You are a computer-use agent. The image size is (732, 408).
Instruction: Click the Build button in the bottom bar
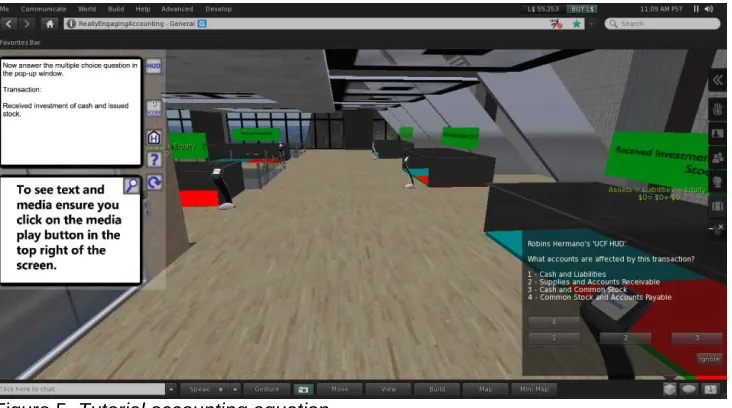tap(437, 389)
